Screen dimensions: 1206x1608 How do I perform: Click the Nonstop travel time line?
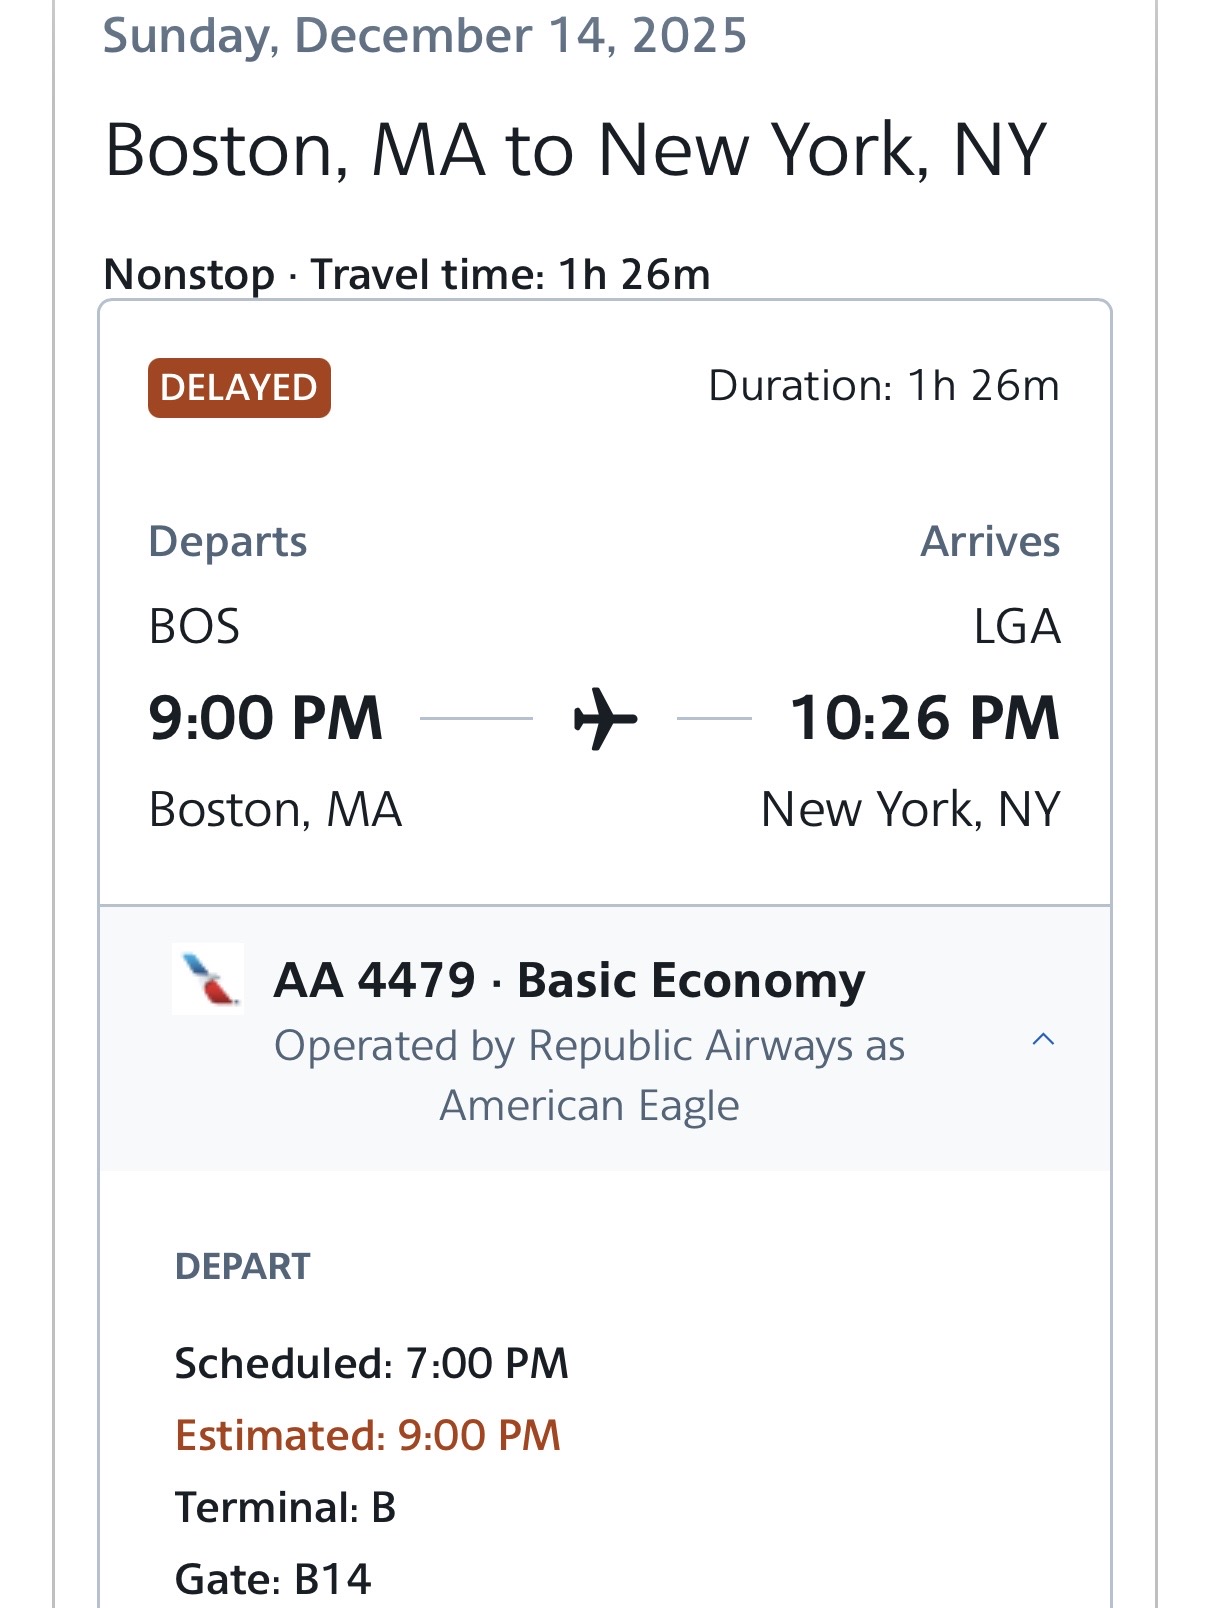pos(407,274)
